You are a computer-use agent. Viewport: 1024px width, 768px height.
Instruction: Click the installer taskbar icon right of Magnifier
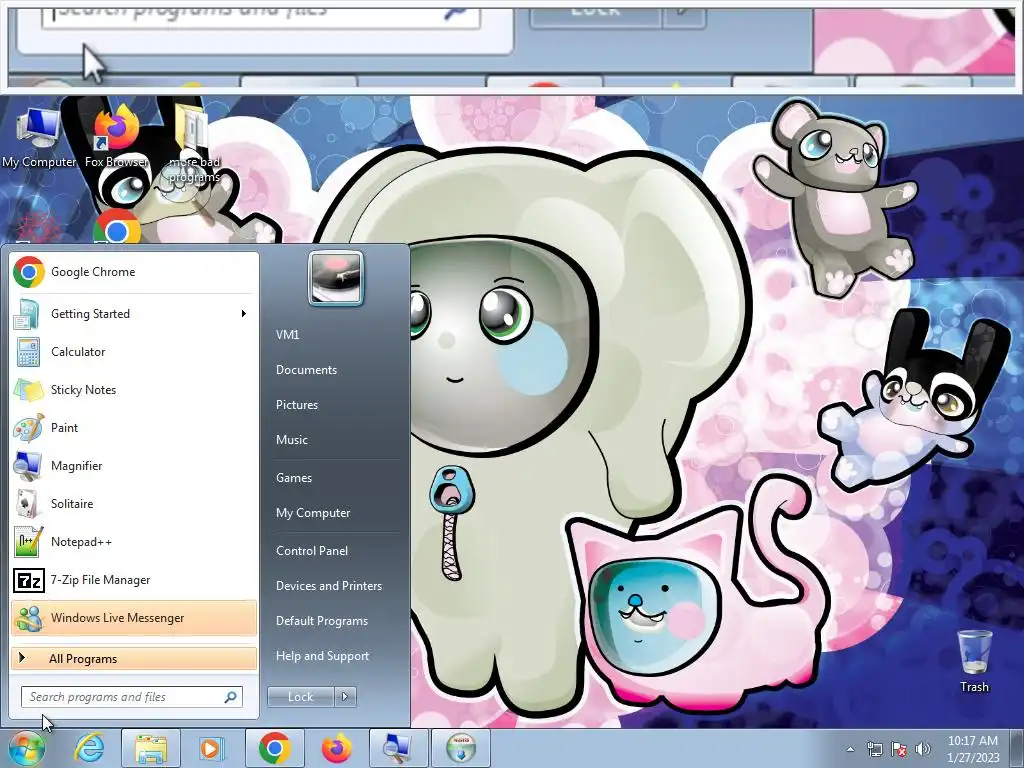[460, 748]
